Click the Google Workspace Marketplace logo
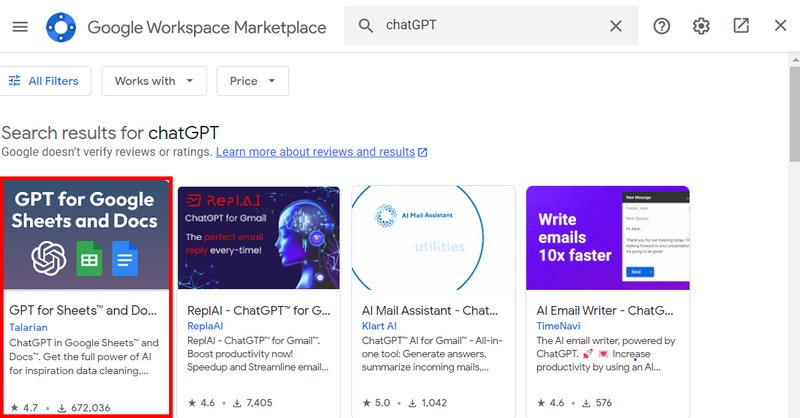 point(61,27)
